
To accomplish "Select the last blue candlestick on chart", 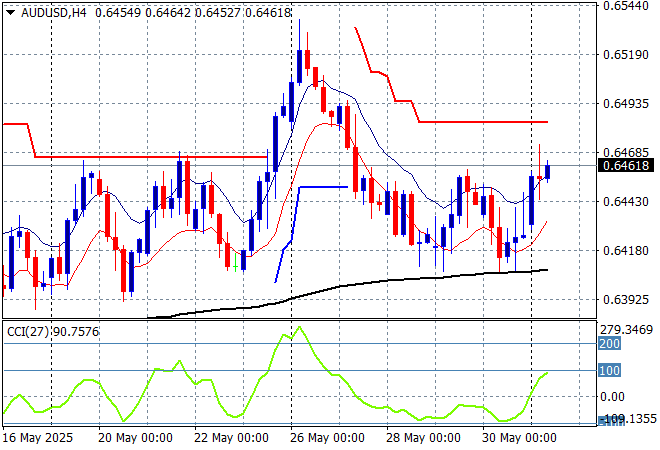I will click(547, 171).
